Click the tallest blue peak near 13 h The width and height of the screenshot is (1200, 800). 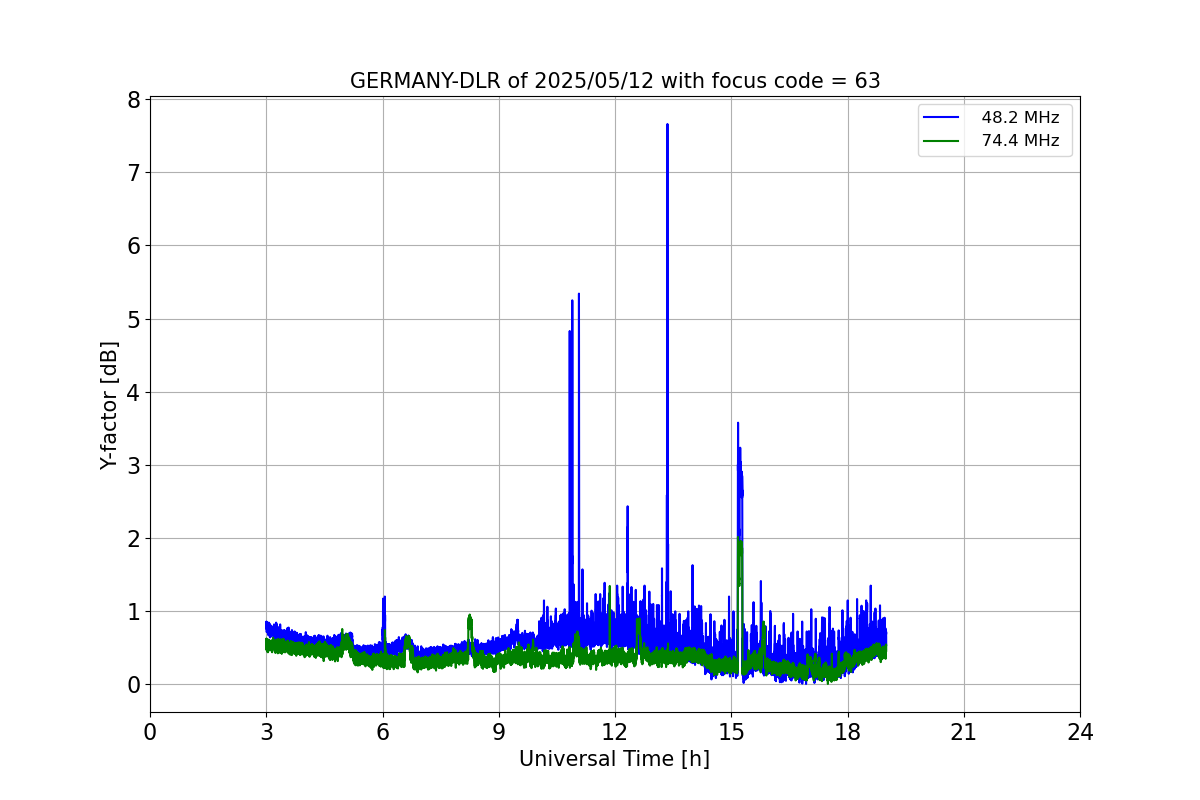(x=667, y=126)
